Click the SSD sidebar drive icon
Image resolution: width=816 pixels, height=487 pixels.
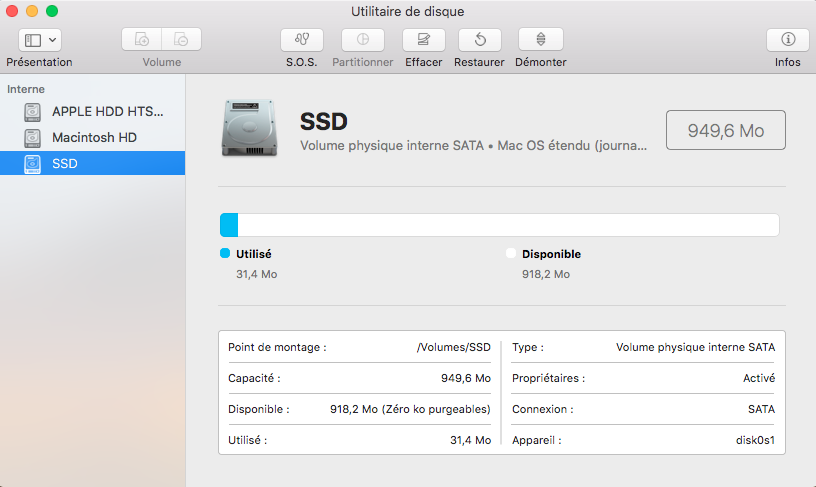click(x=32, y=163)
